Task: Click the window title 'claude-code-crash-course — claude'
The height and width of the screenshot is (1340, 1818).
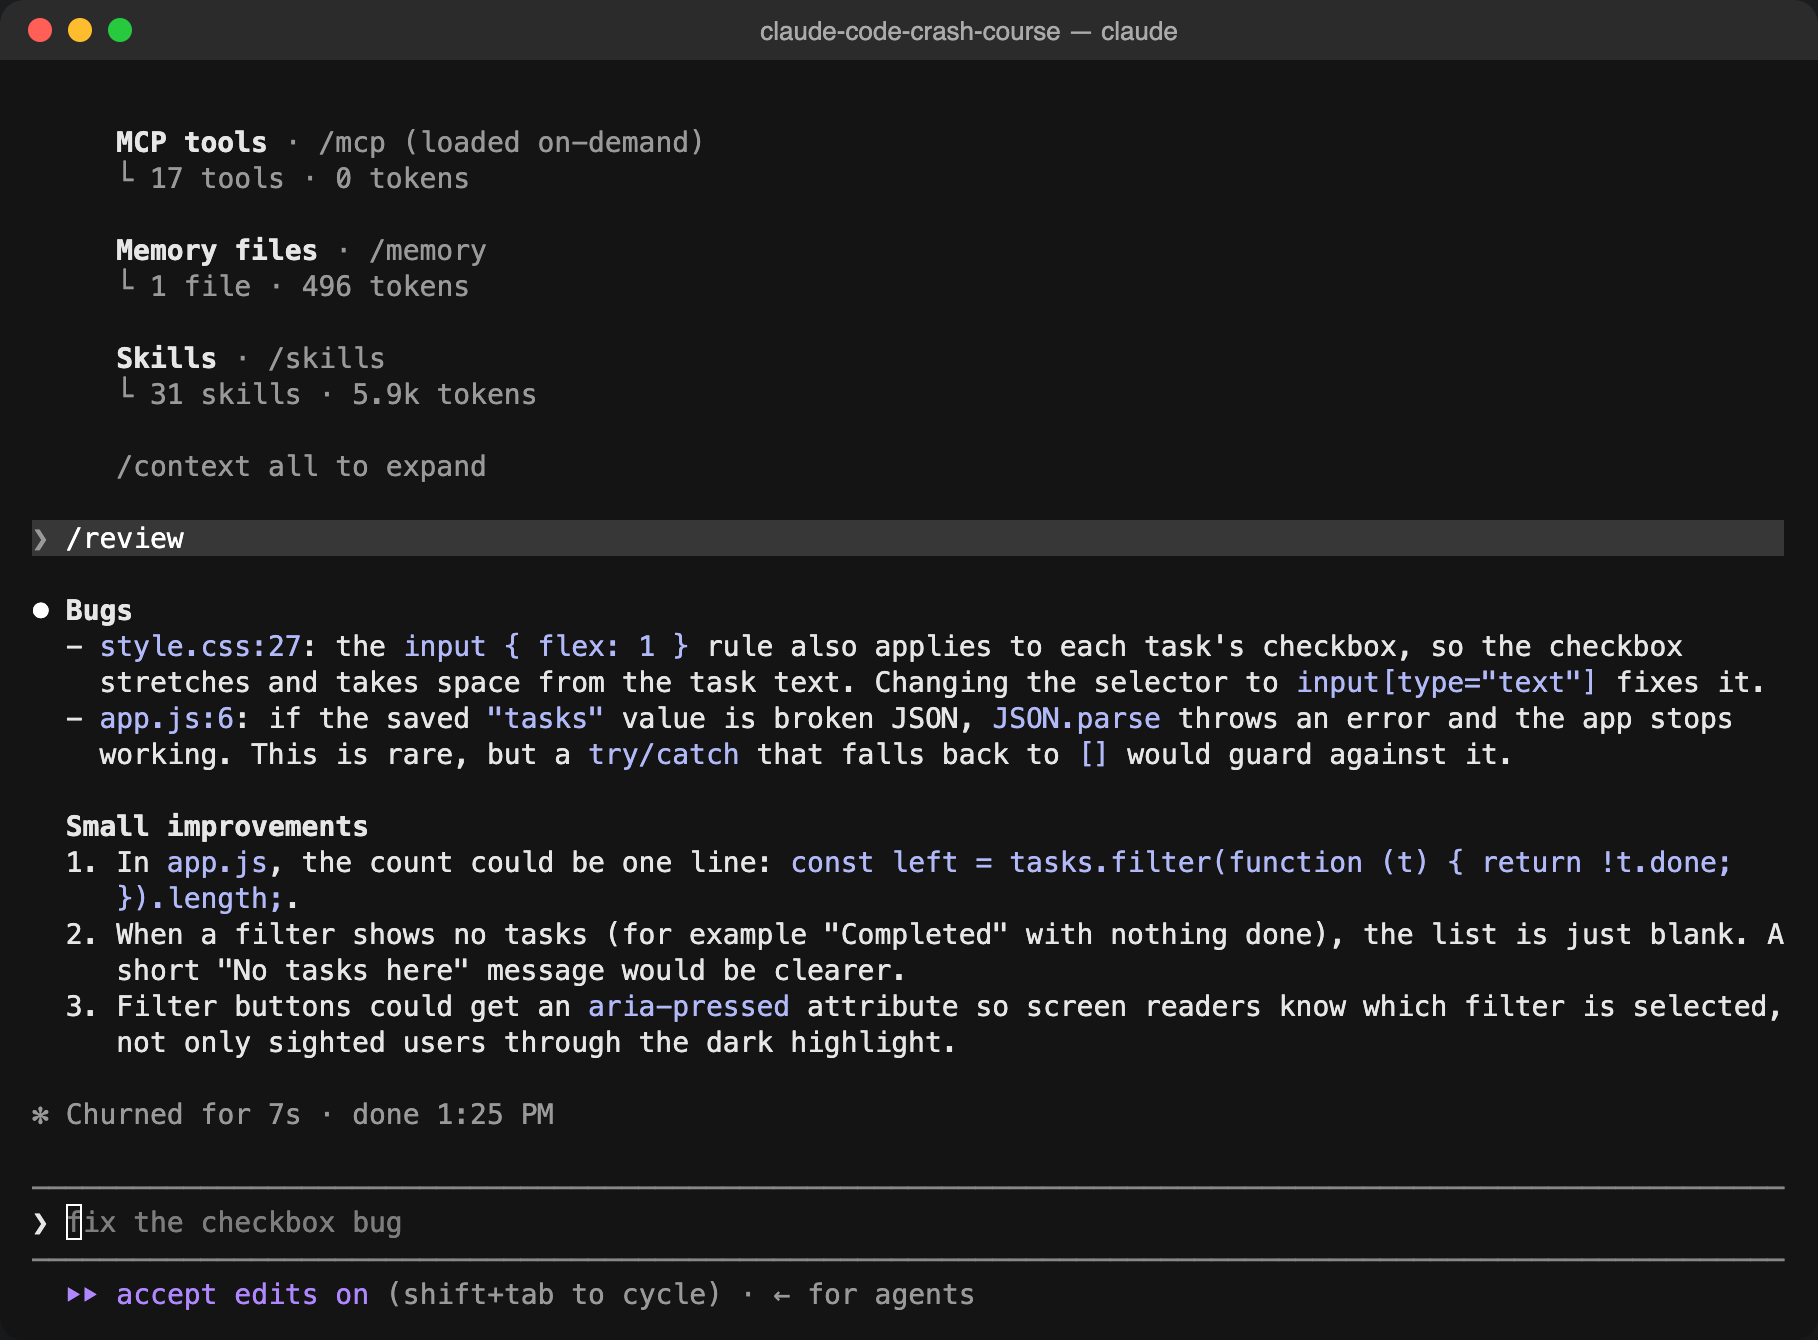Action: pos(968,31)
